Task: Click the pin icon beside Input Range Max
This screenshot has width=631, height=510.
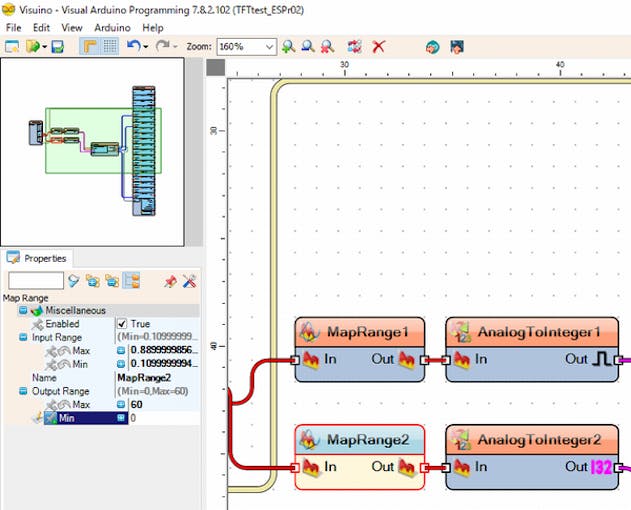Action: click(51, 351)
